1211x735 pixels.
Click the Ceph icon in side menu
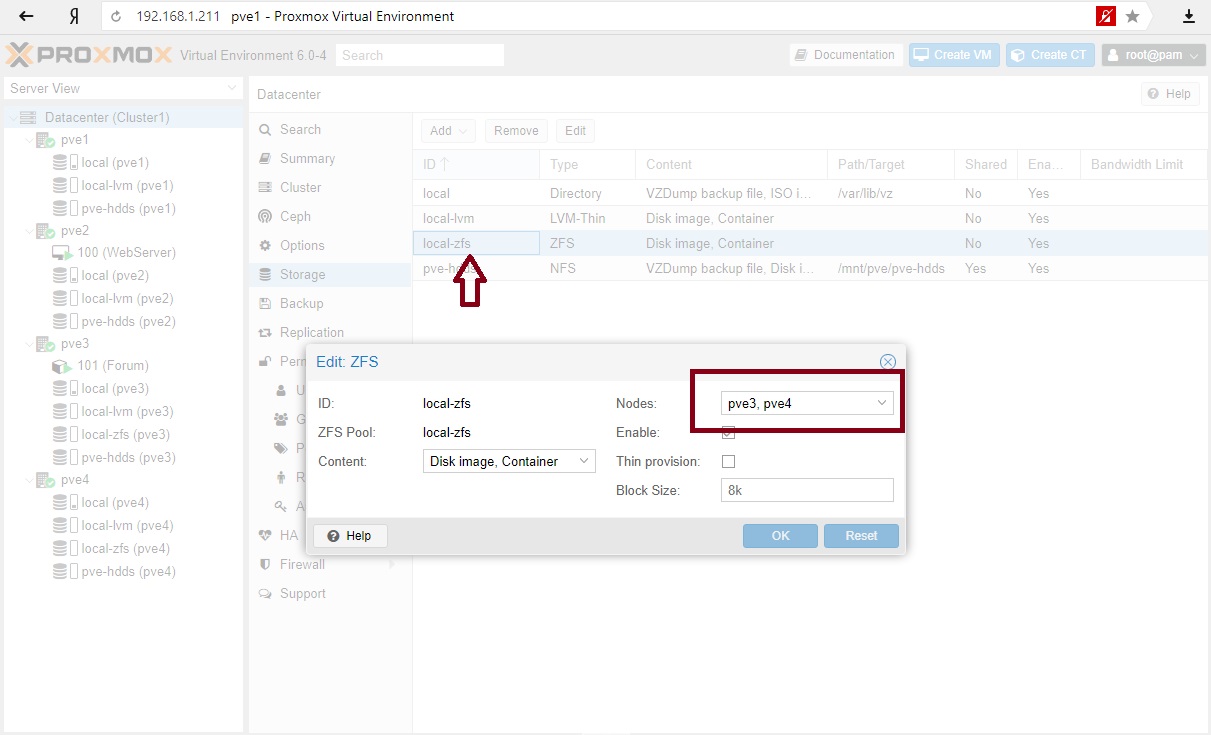click(265, 217)
